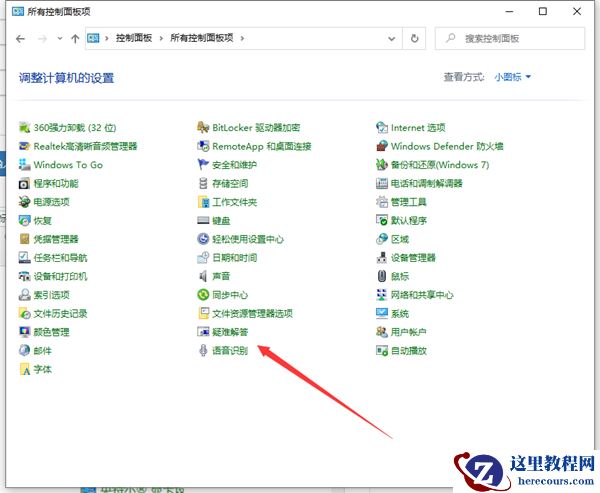Open the 系统 link
This screenshot has height=493, width=600.
(x=400, y=313)
